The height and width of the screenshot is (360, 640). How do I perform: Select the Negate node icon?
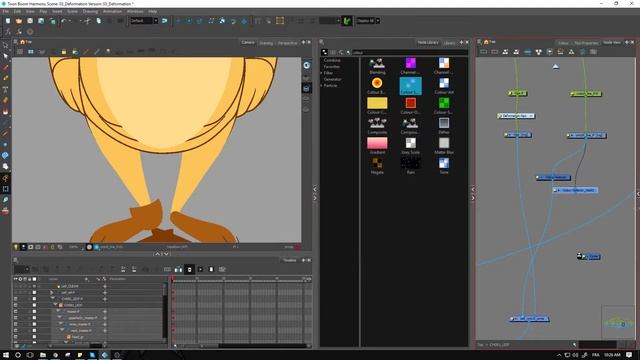pyautogui.click(x=377, y=163)
